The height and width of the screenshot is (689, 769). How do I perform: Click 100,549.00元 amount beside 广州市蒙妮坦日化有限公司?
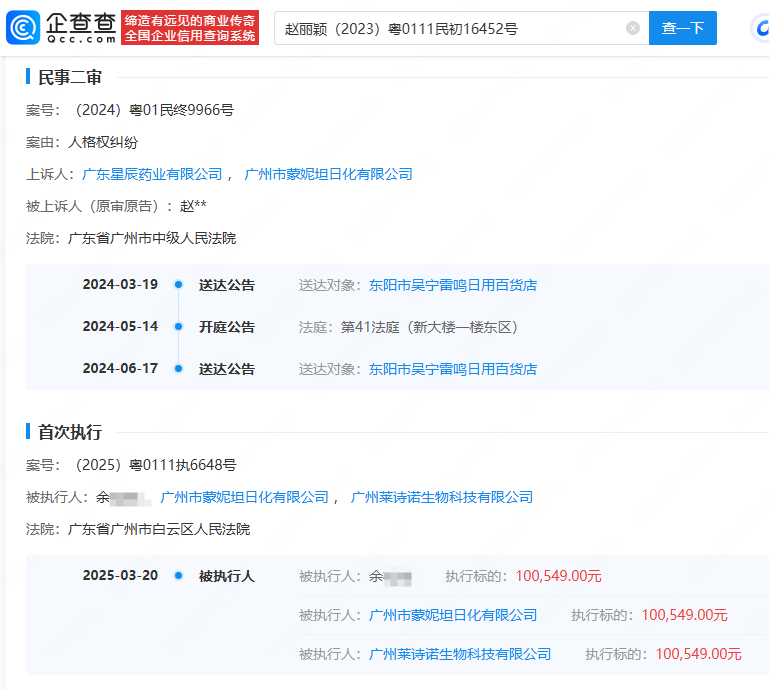pyautogui.click(x=684, y=615)
